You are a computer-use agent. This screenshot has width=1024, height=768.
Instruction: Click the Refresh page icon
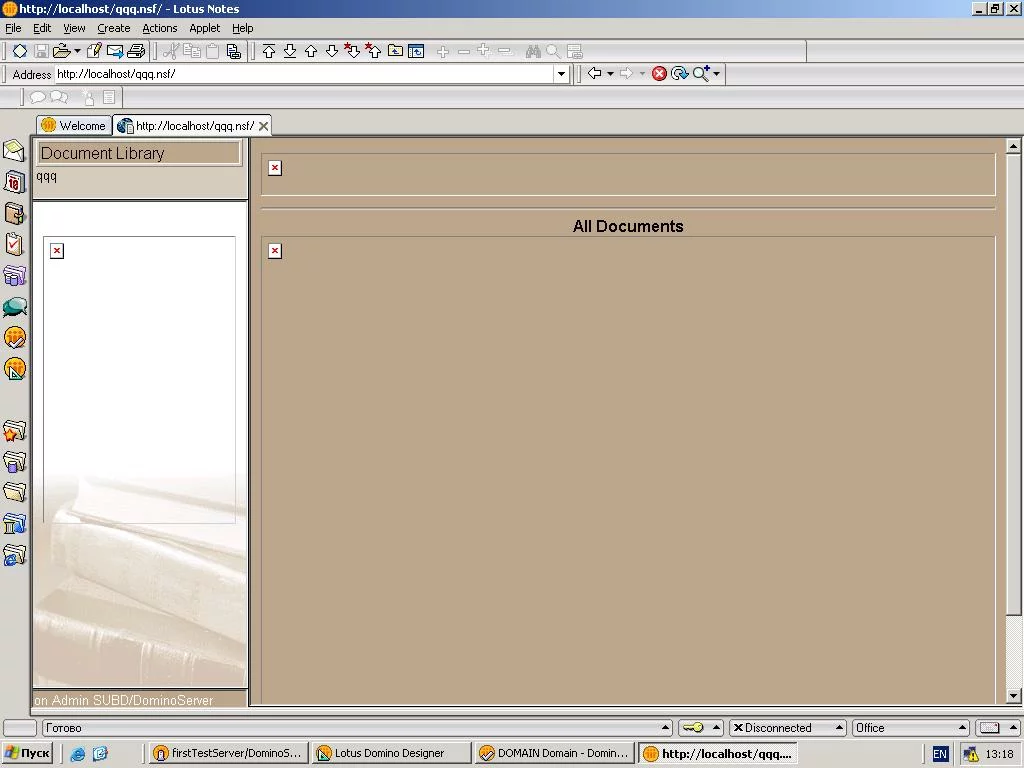pos(680,74)
